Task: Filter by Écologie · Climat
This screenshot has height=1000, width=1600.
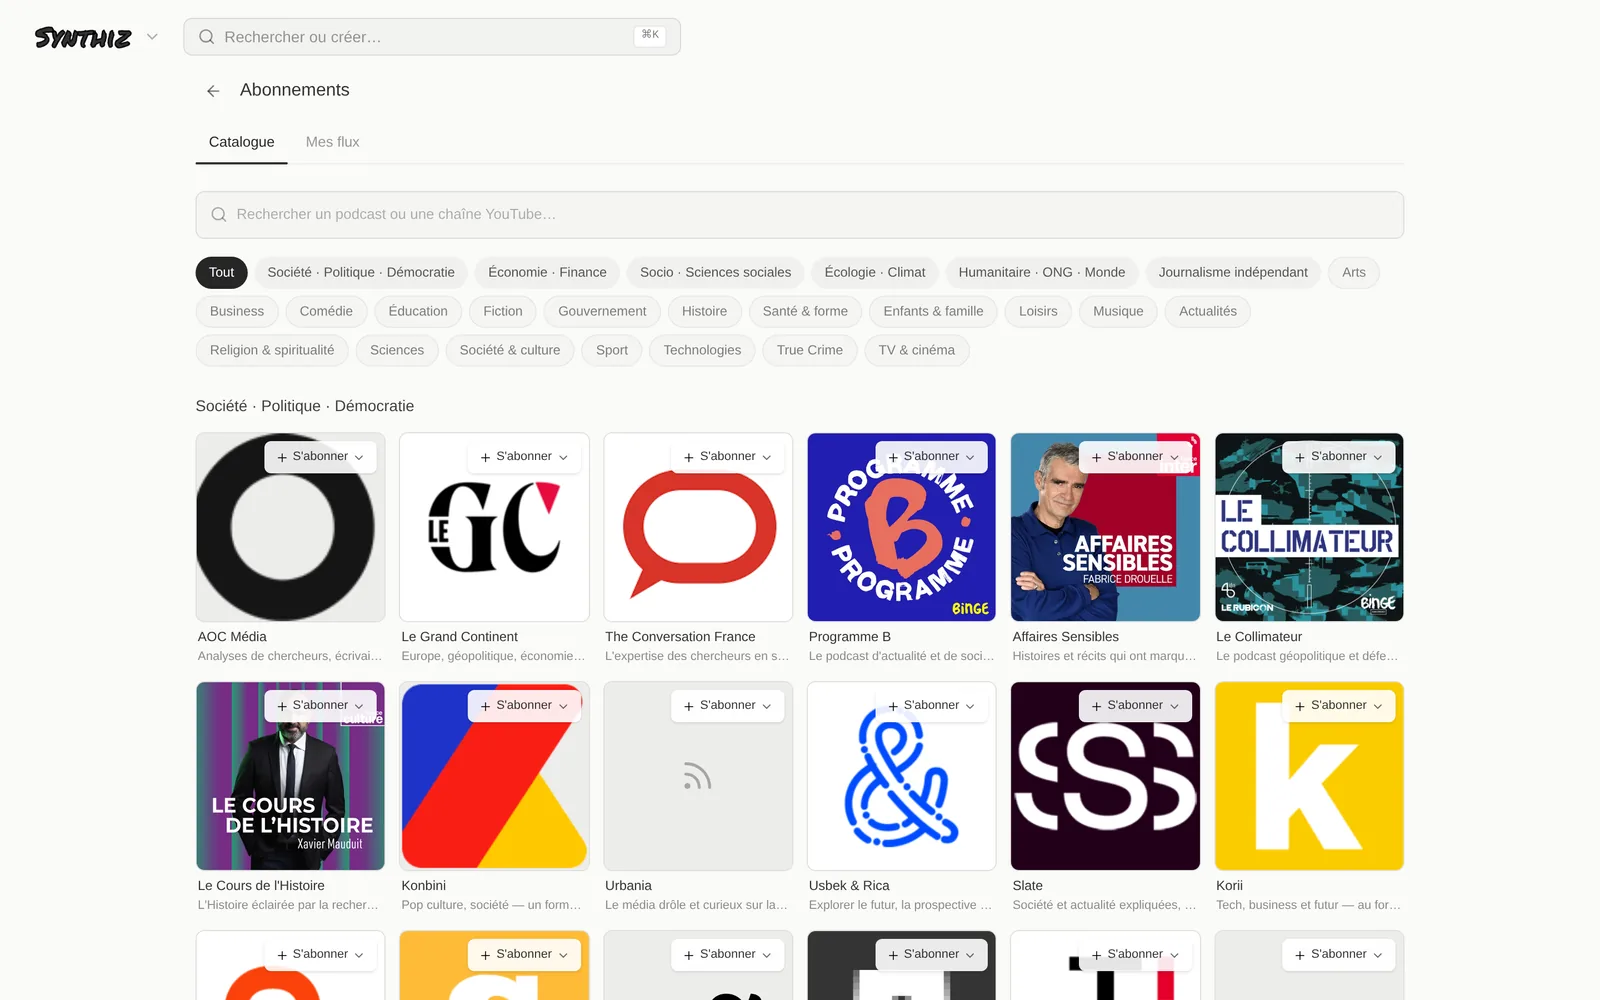Action: click(x=875, y=272)
